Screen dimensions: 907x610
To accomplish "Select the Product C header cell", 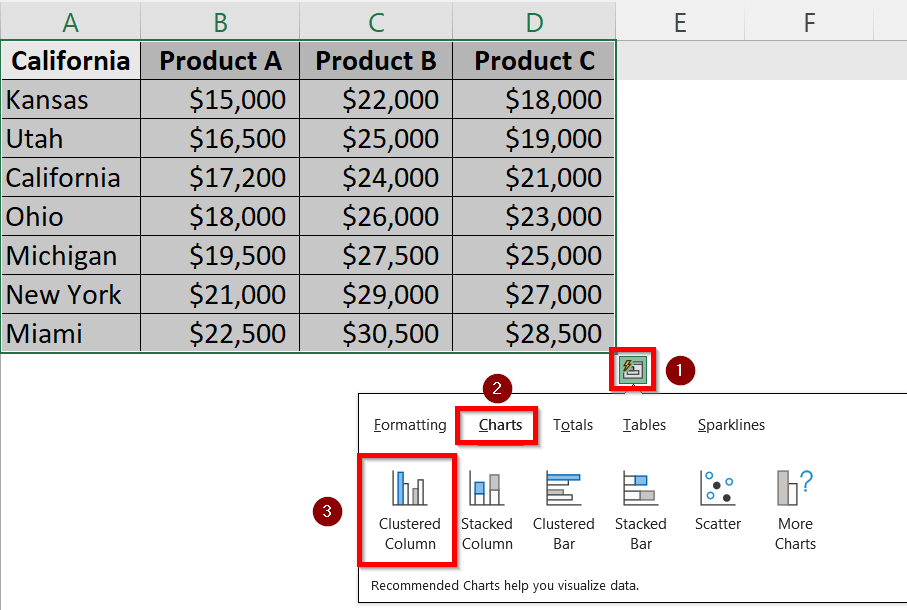I will pos(534,61).
